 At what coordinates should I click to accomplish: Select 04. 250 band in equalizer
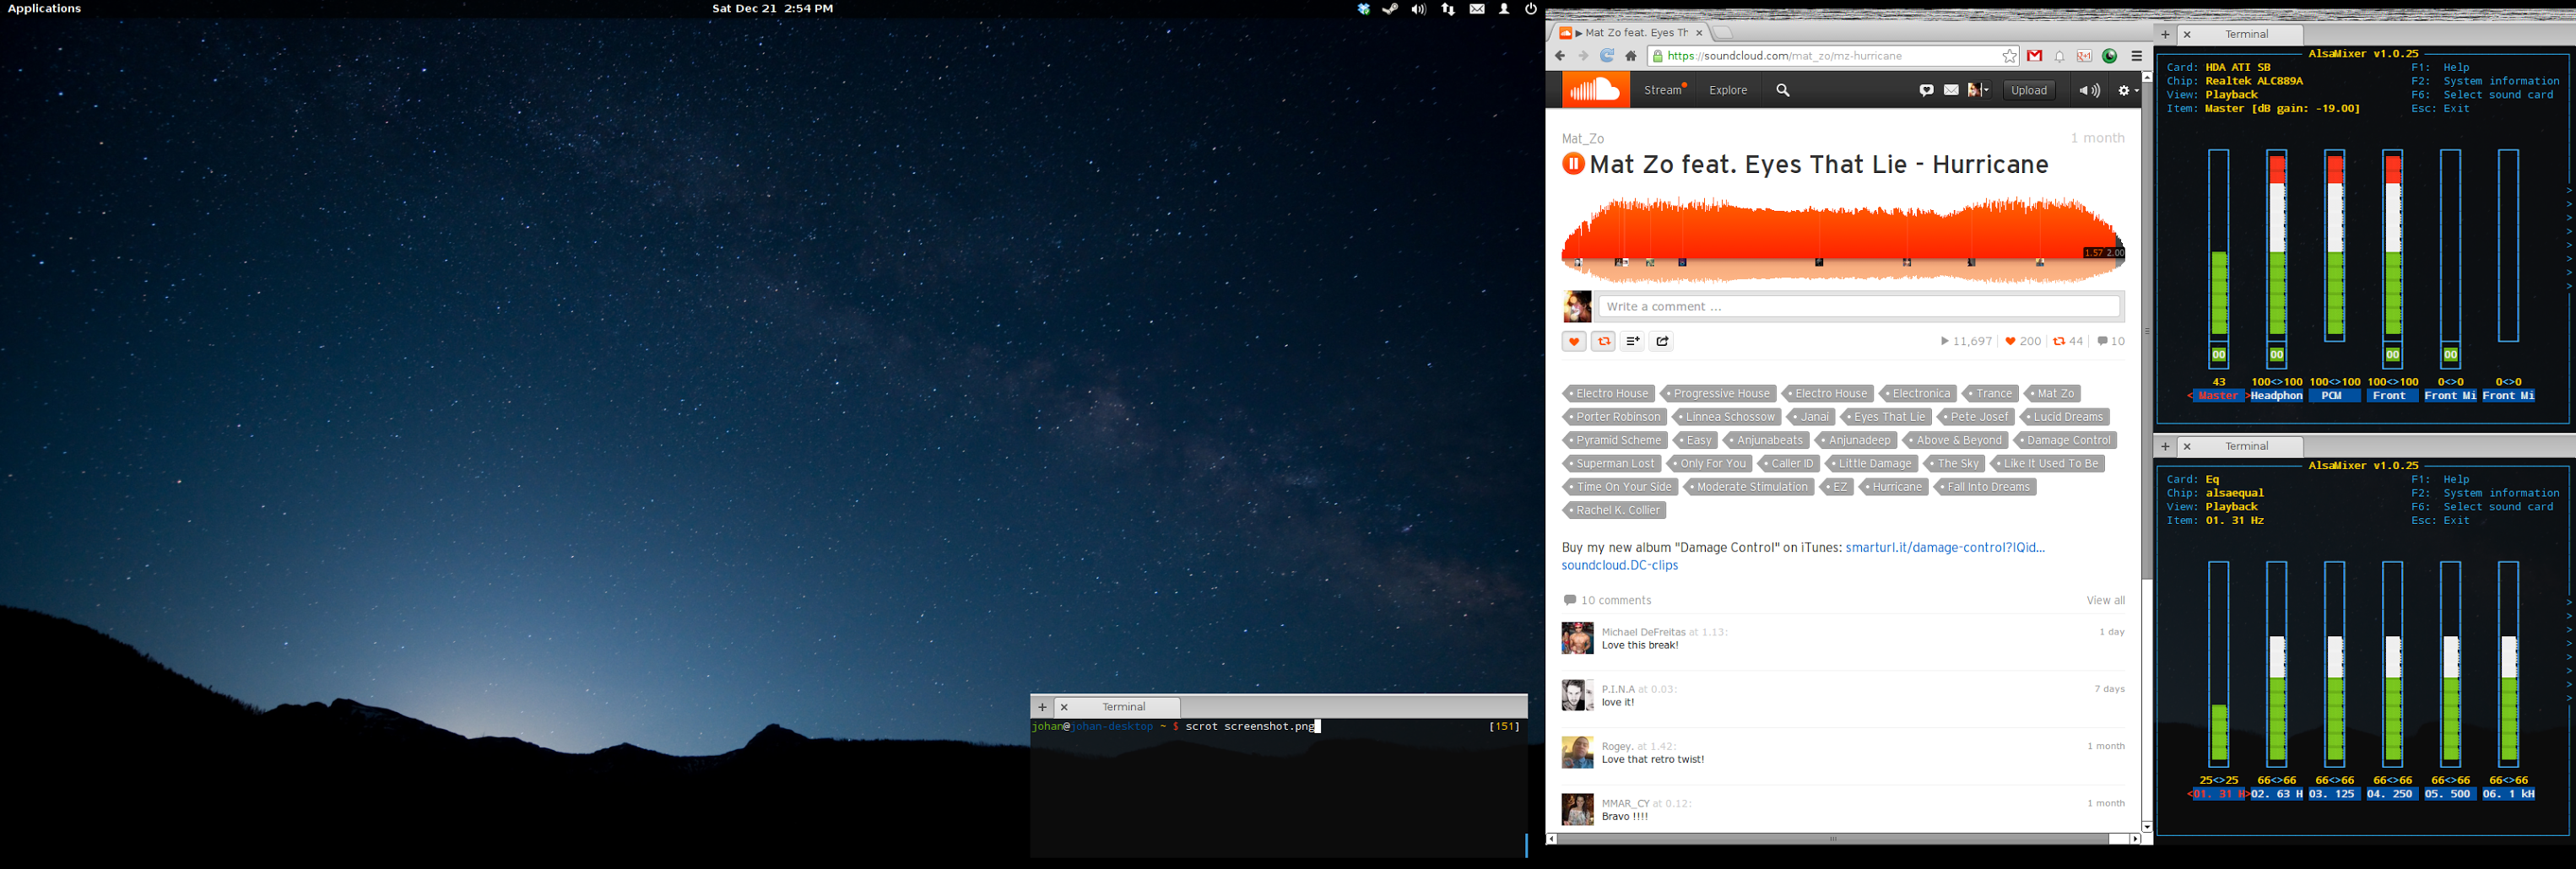click(2392, 794)
